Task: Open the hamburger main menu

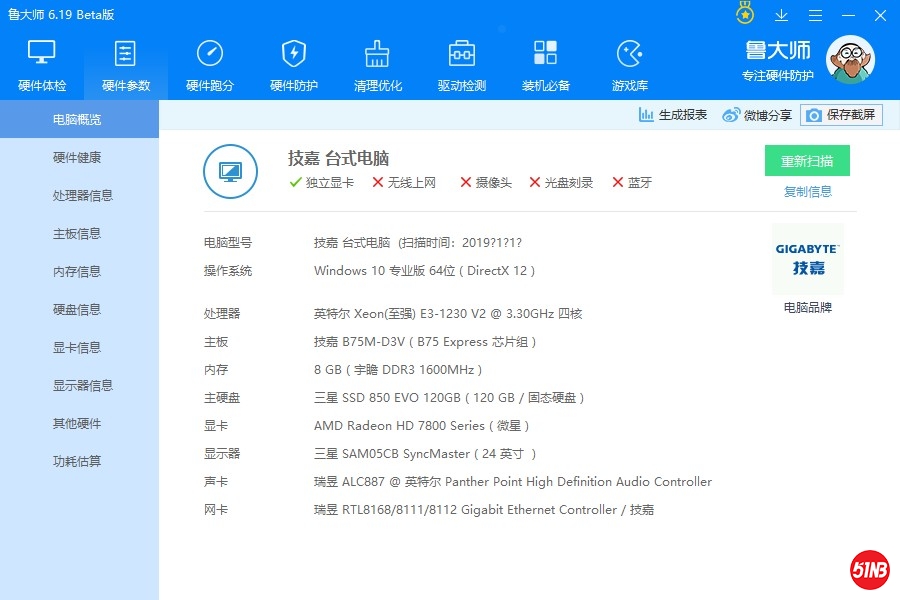Action: pyautogui.click(x=814, y=15)
